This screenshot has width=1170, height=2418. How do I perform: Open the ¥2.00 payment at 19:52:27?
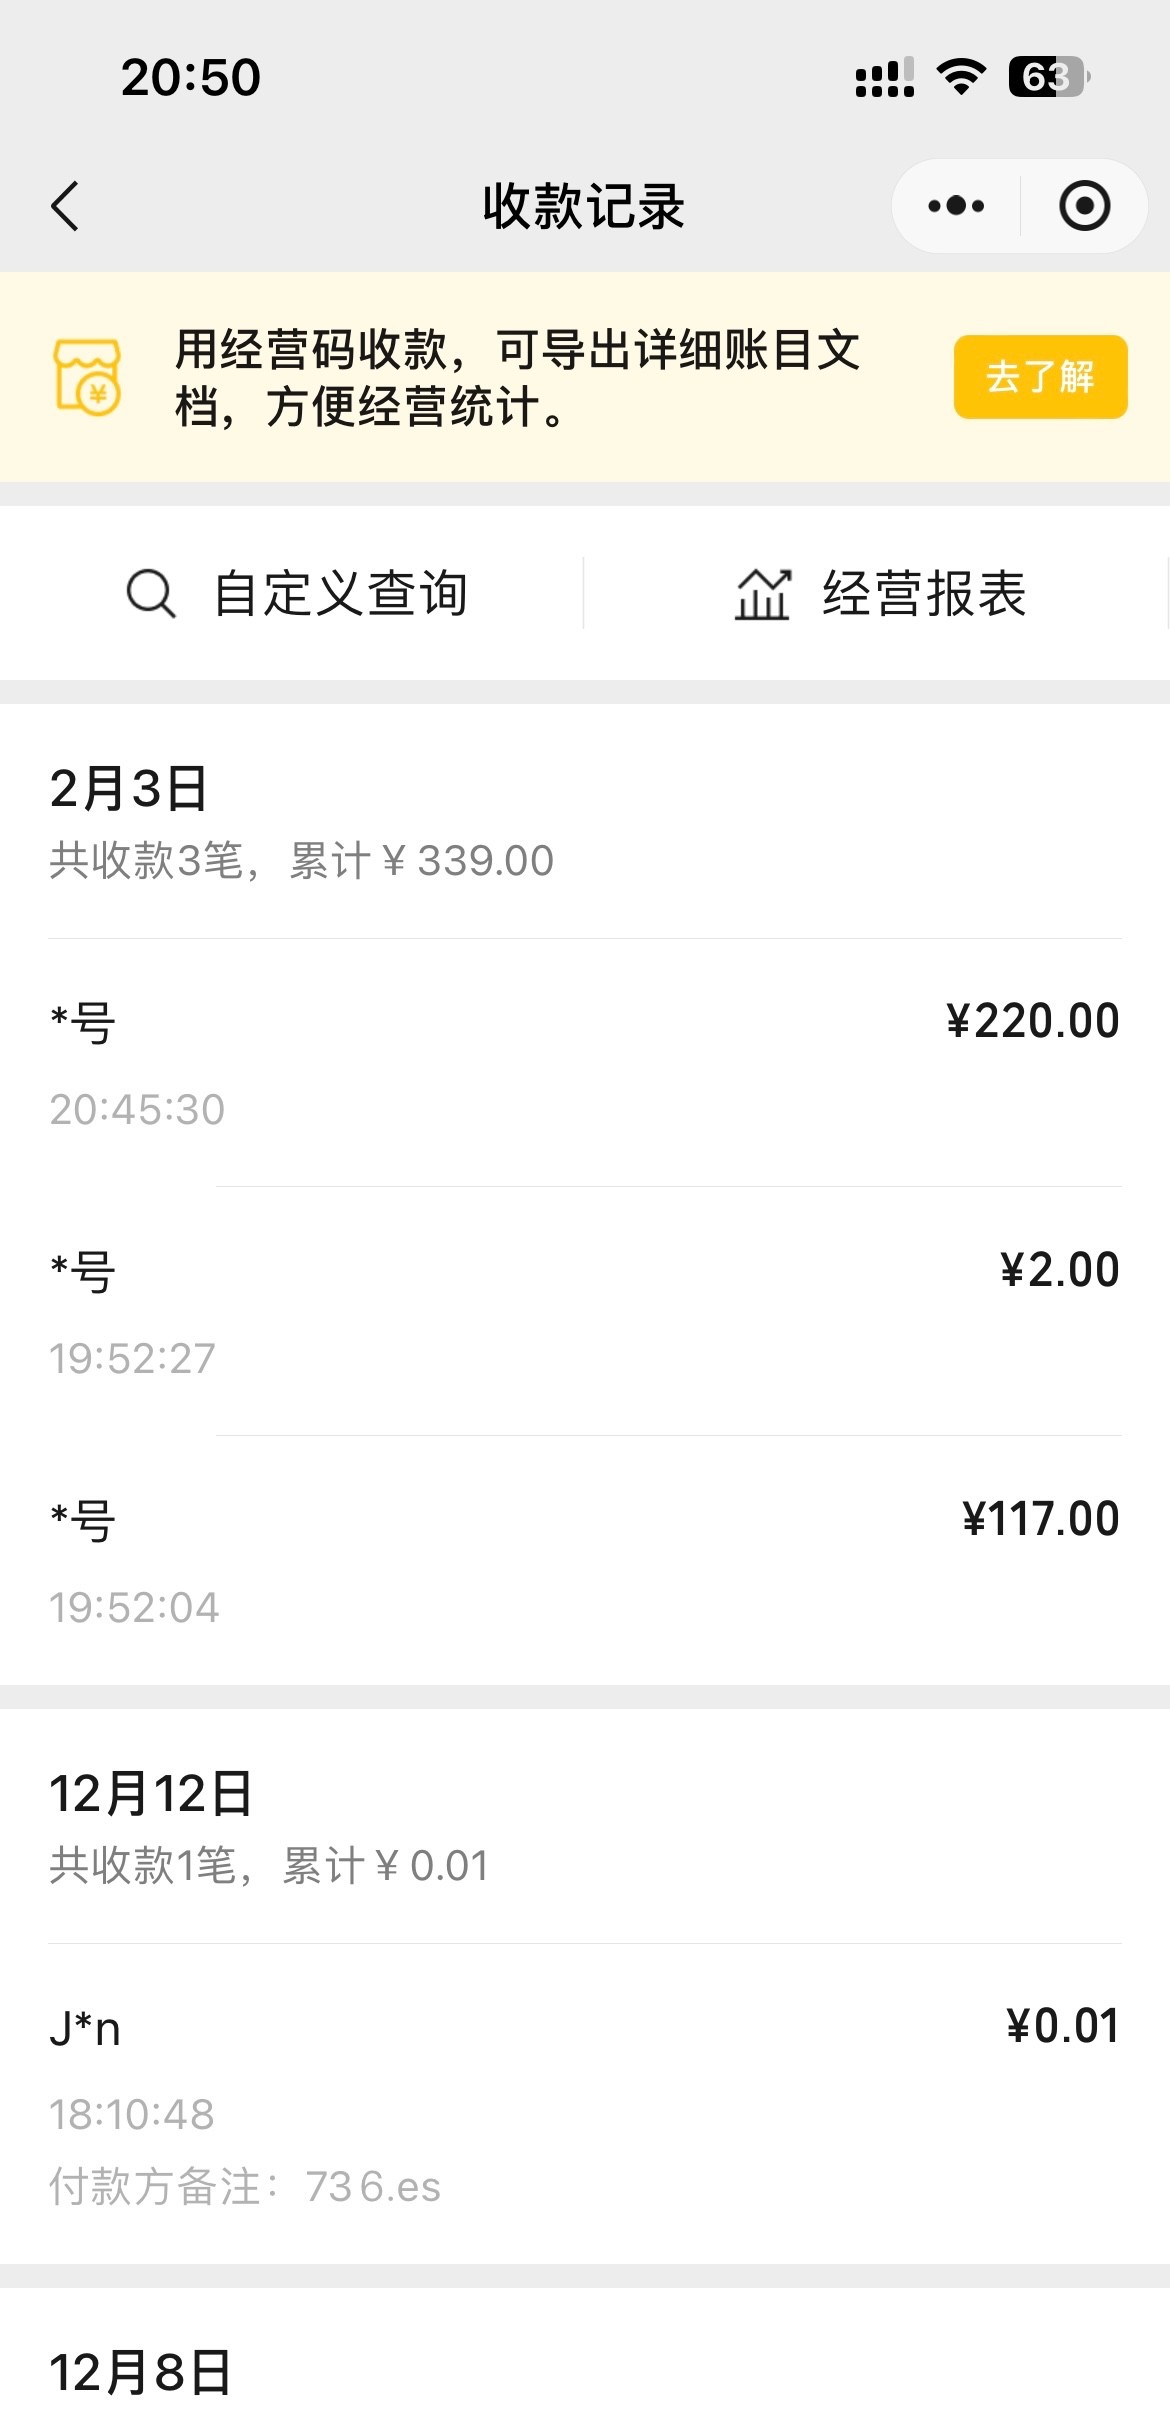pos(584,1311)
